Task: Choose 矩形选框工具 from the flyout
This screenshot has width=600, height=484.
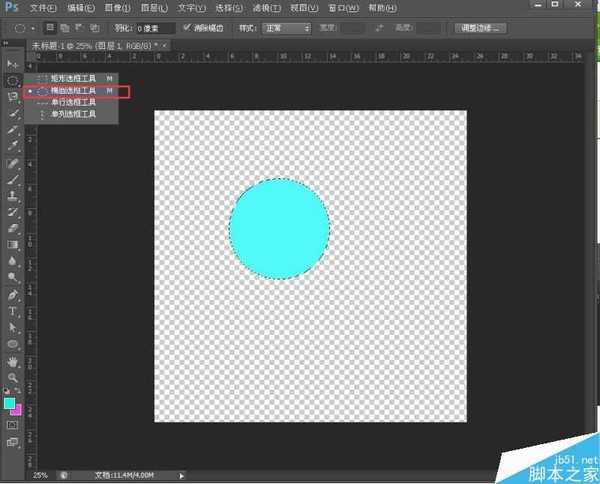Action: tap(73, 78)
